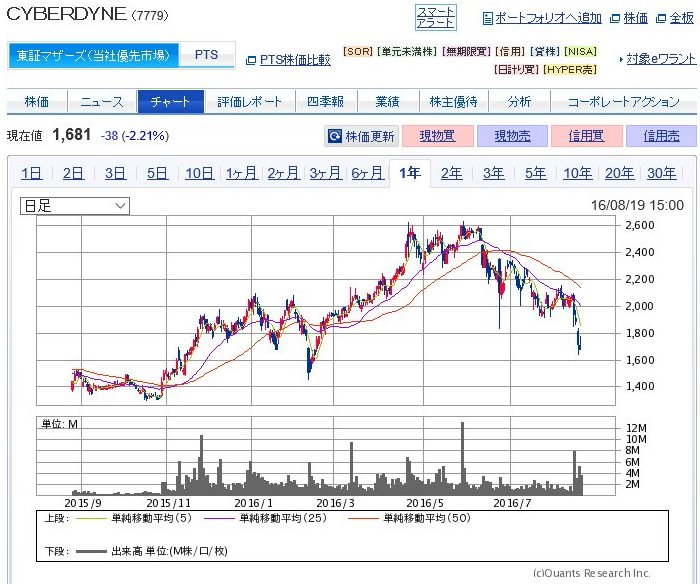Click the 信用買 margin buy button
This screenshot has height=584, width=700.
(587, 136)
